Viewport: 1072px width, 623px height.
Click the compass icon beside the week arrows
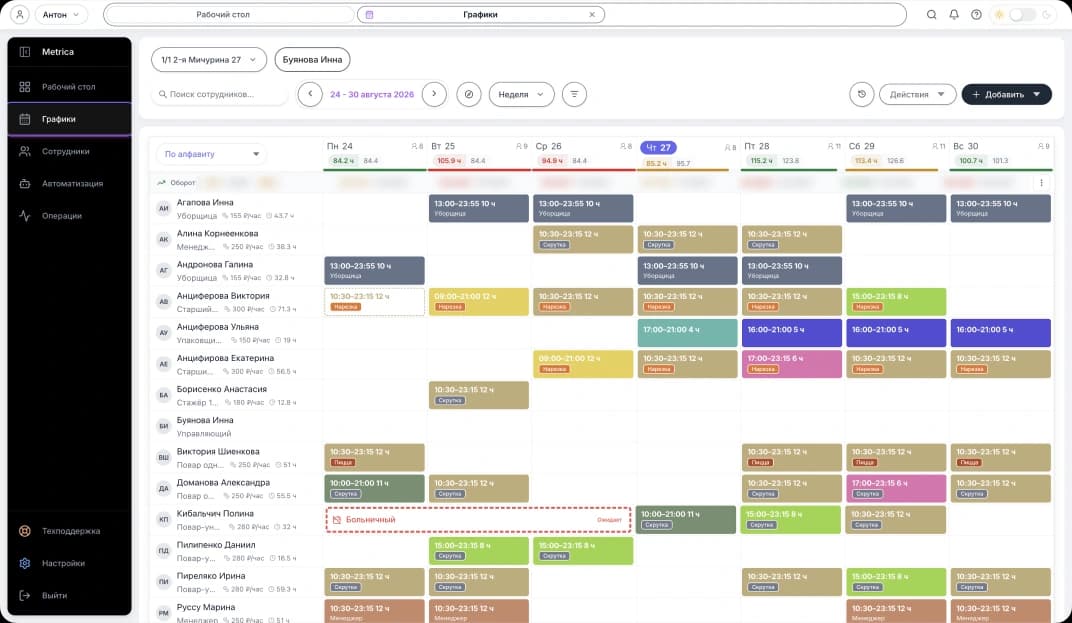(x=469, y=94)
